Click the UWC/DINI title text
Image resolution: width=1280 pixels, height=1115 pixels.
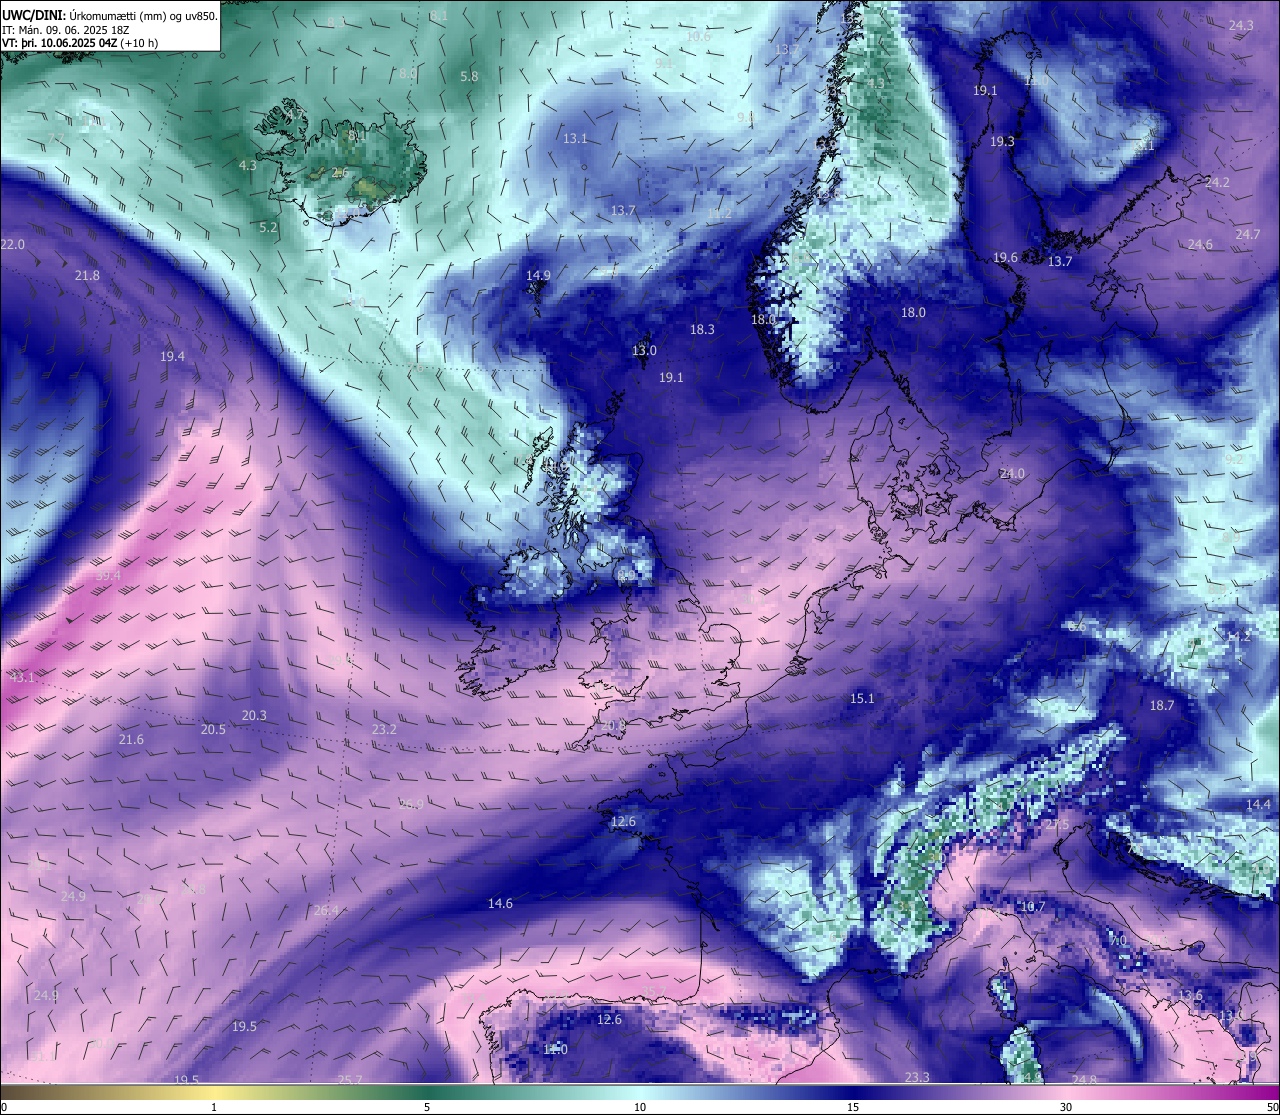[33, 15]
